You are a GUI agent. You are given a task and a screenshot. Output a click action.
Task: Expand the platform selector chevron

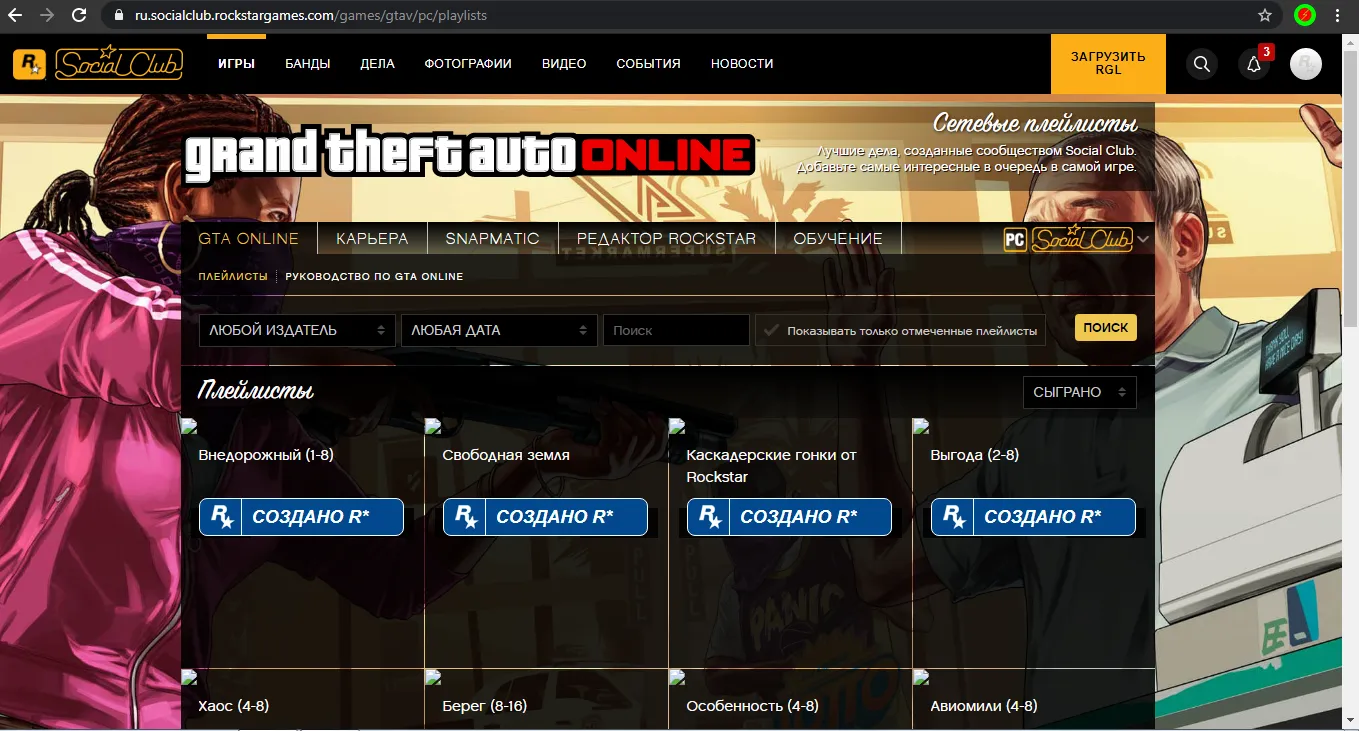pyautogui.click(x=1144, y=239)
